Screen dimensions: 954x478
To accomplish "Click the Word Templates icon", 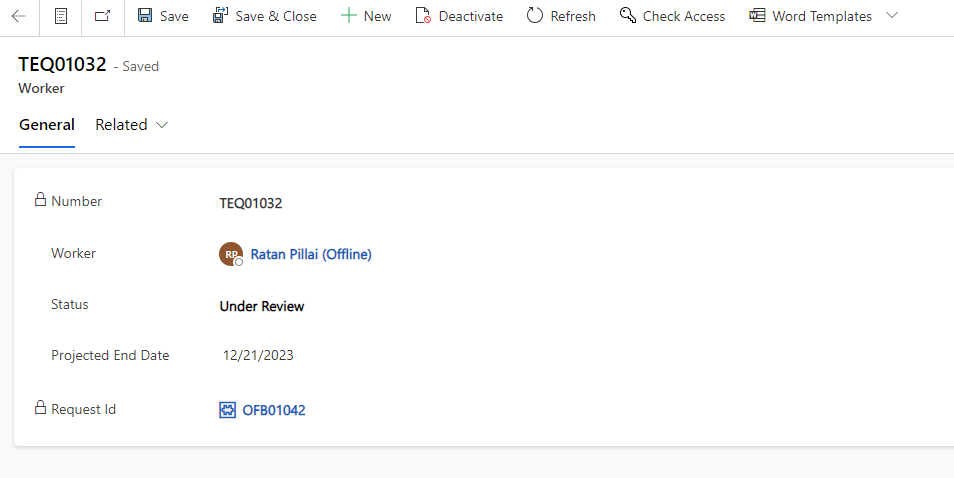I will click(757, 16).
